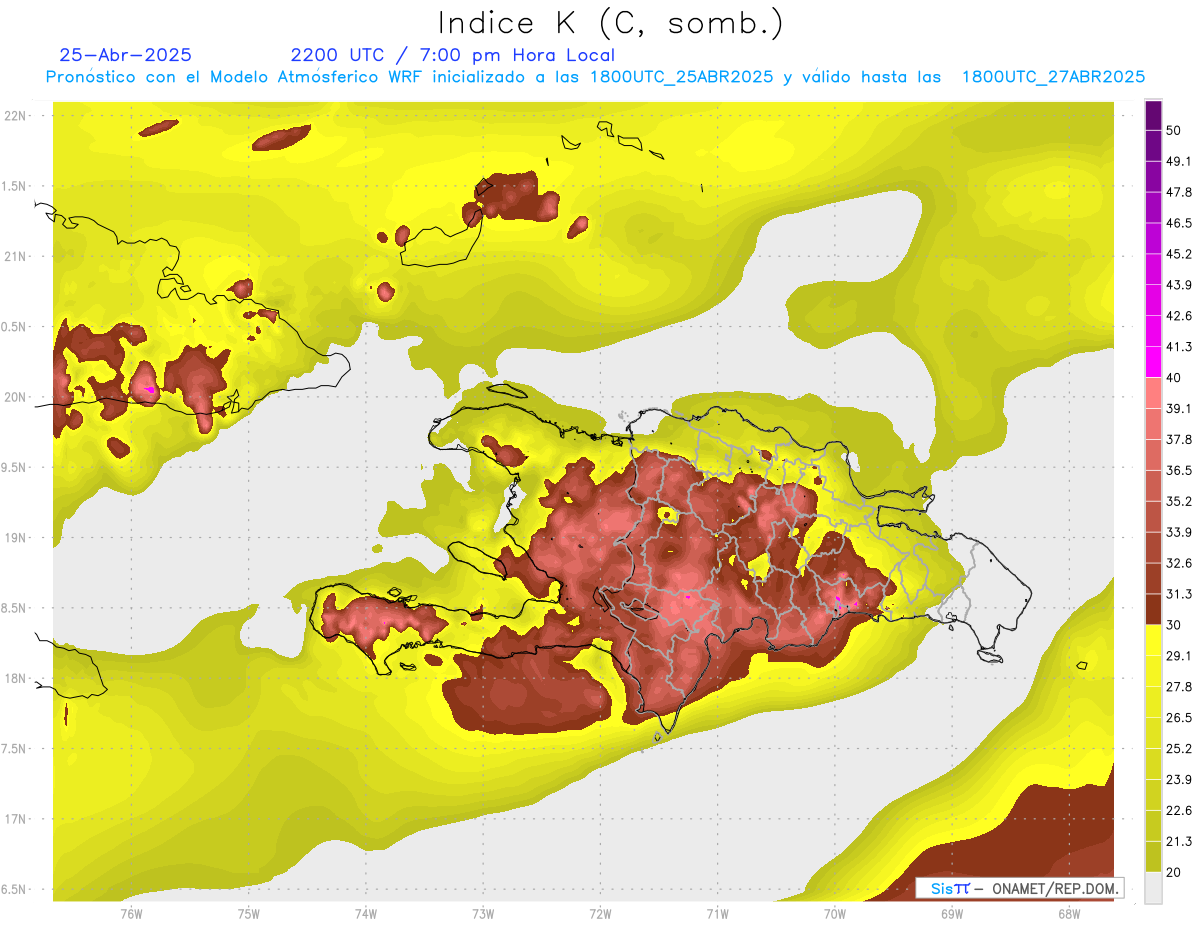Click the "23.9" color bar label
Viewport: 1200px width, 927px height.
(1178, 780)
